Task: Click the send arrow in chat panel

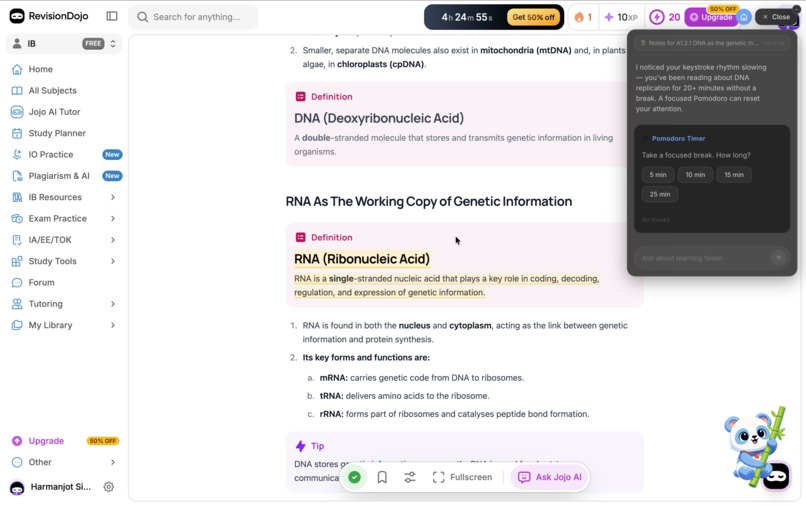Action: pyautogui.click(x=779, y=258)
